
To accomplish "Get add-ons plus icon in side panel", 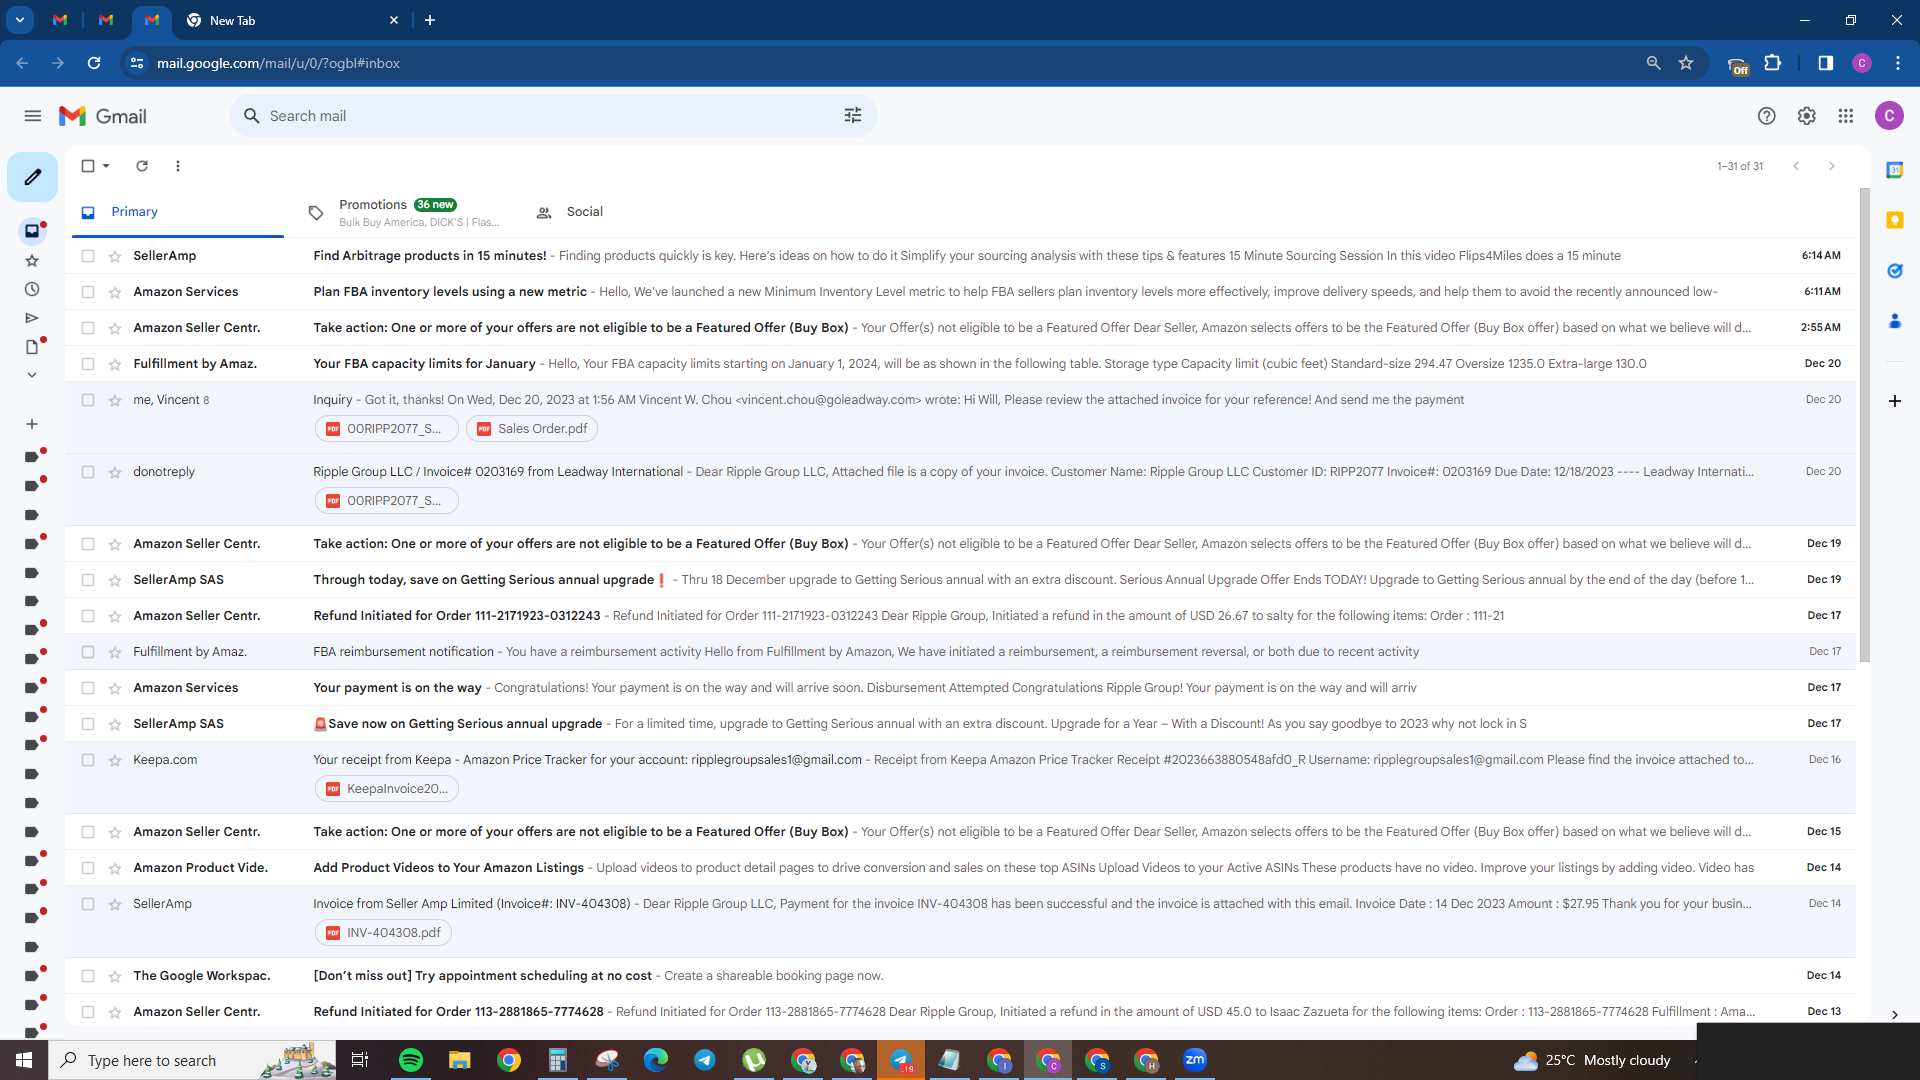I will point(1894,401).
